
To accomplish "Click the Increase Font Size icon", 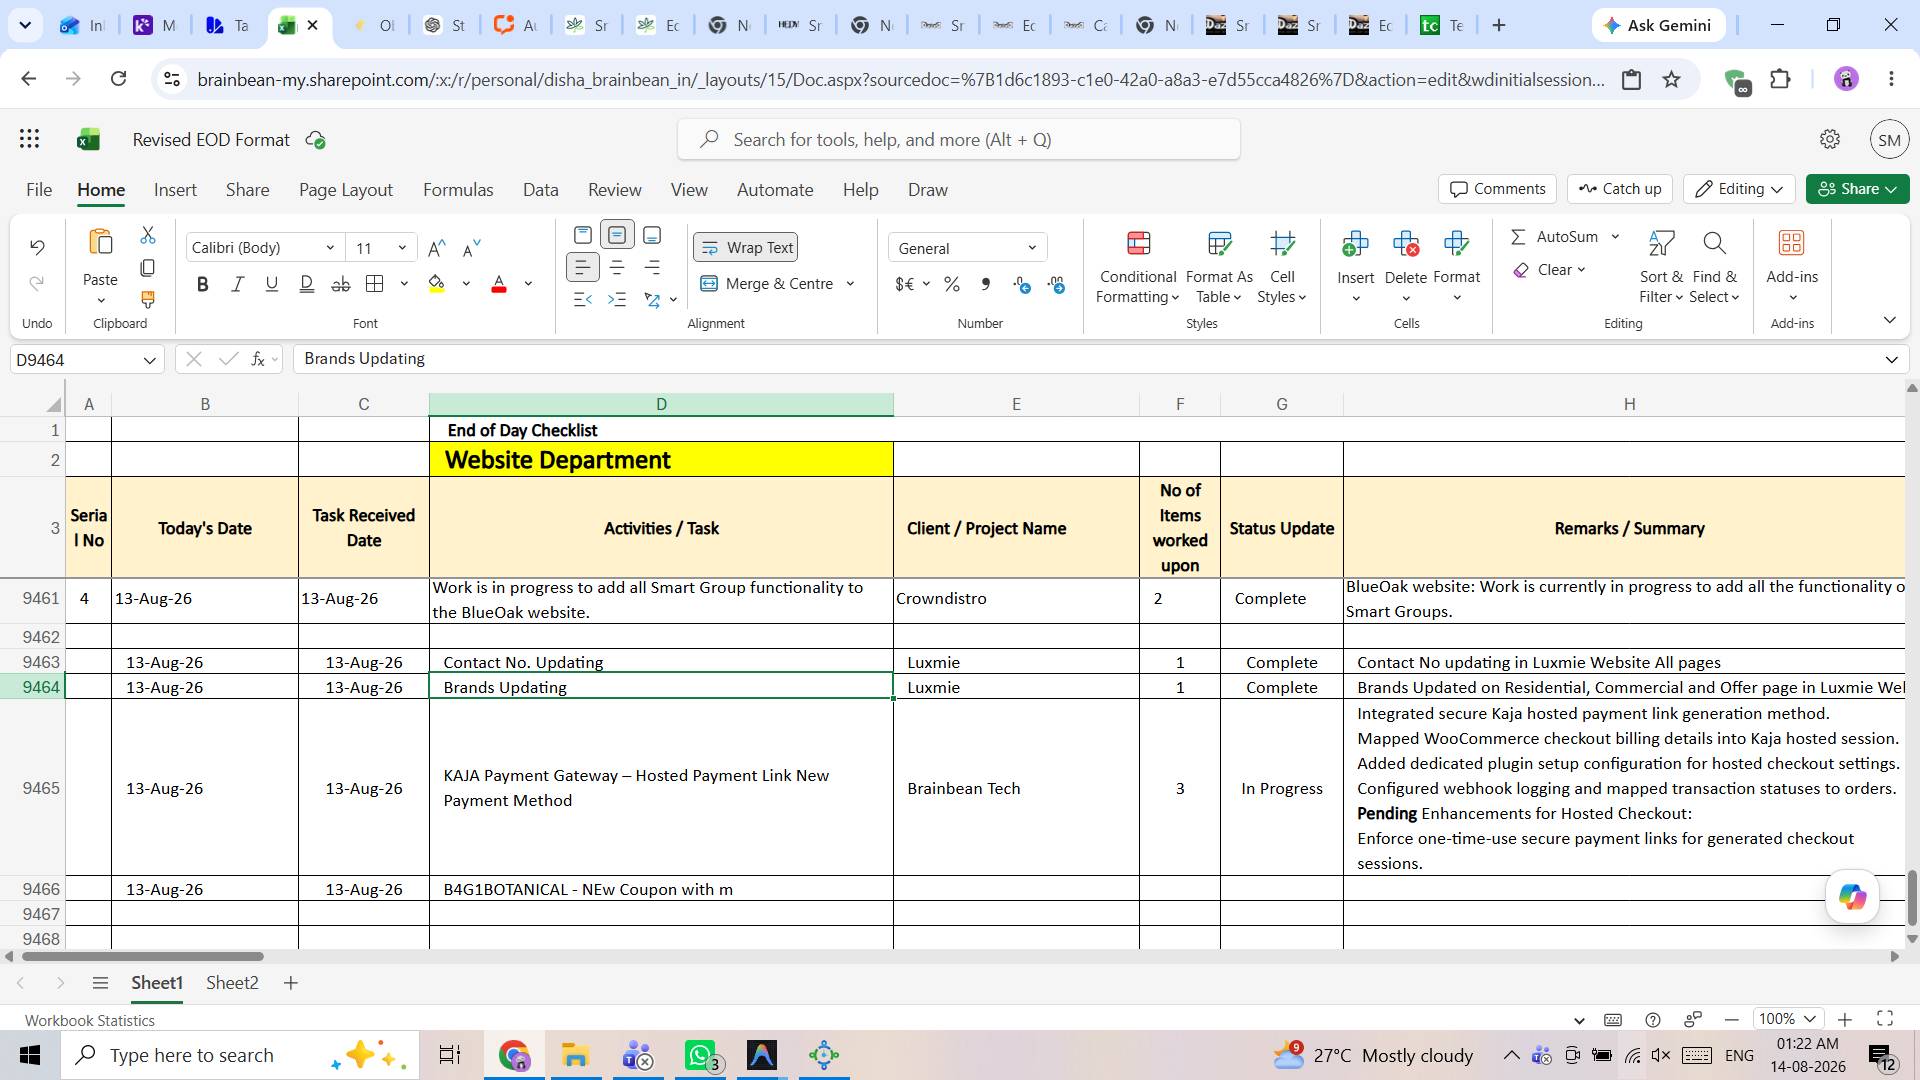I will point(437,248).
